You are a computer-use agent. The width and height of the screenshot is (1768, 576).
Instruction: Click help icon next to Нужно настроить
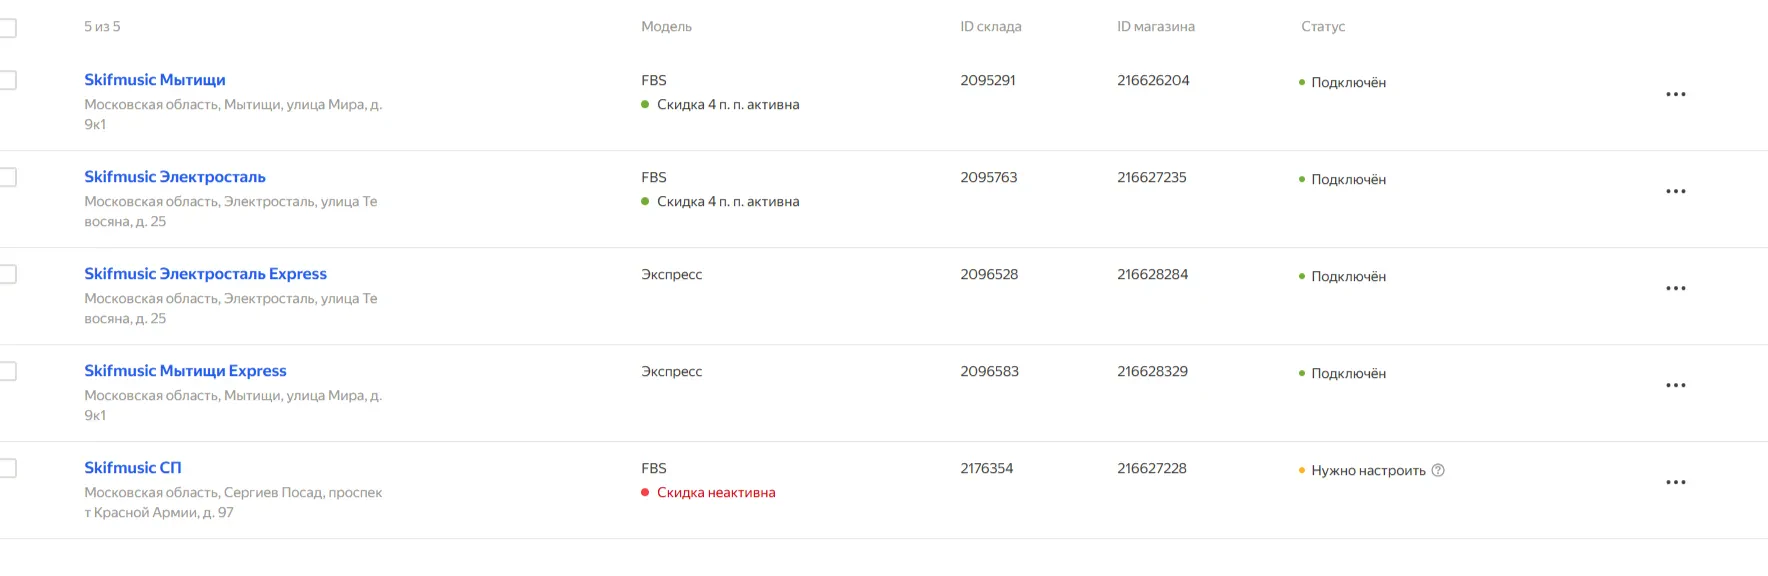pos(1438,470)
